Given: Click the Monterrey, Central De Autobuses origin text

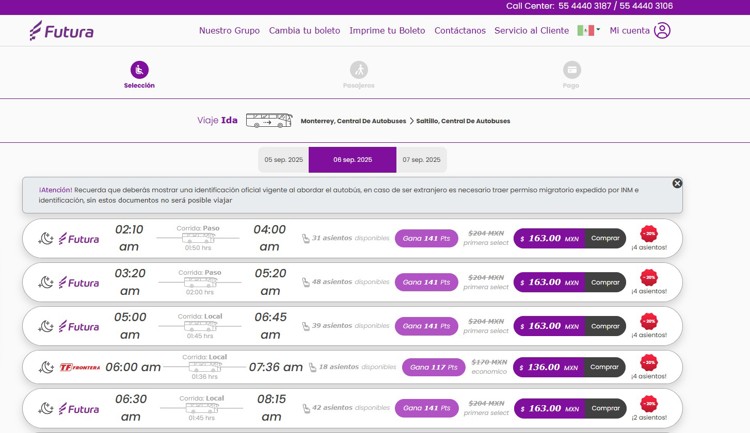Looking at the screenshot, I should (x=353, y=121).
